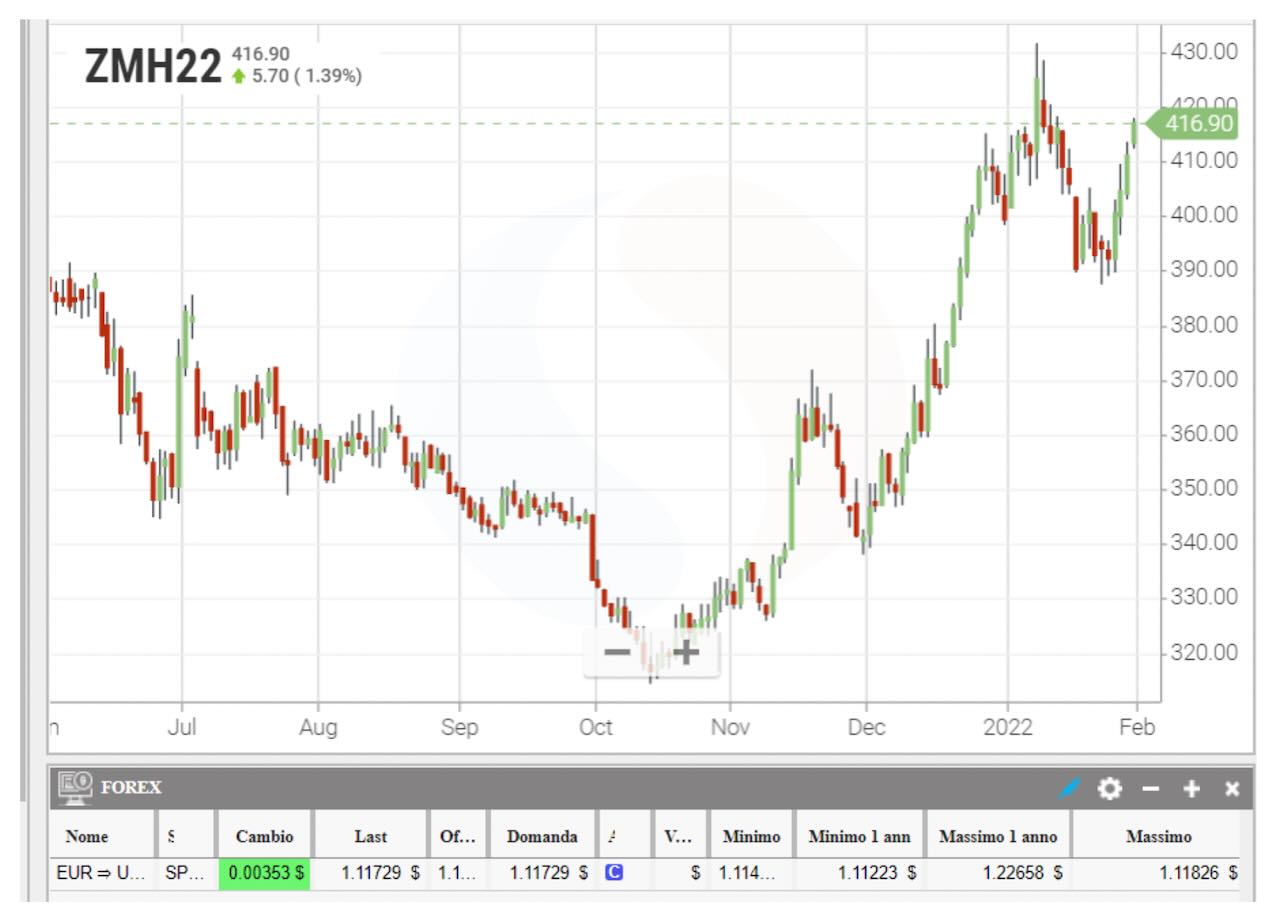Click the ZMH22 symbol title

tap(153, 67)
